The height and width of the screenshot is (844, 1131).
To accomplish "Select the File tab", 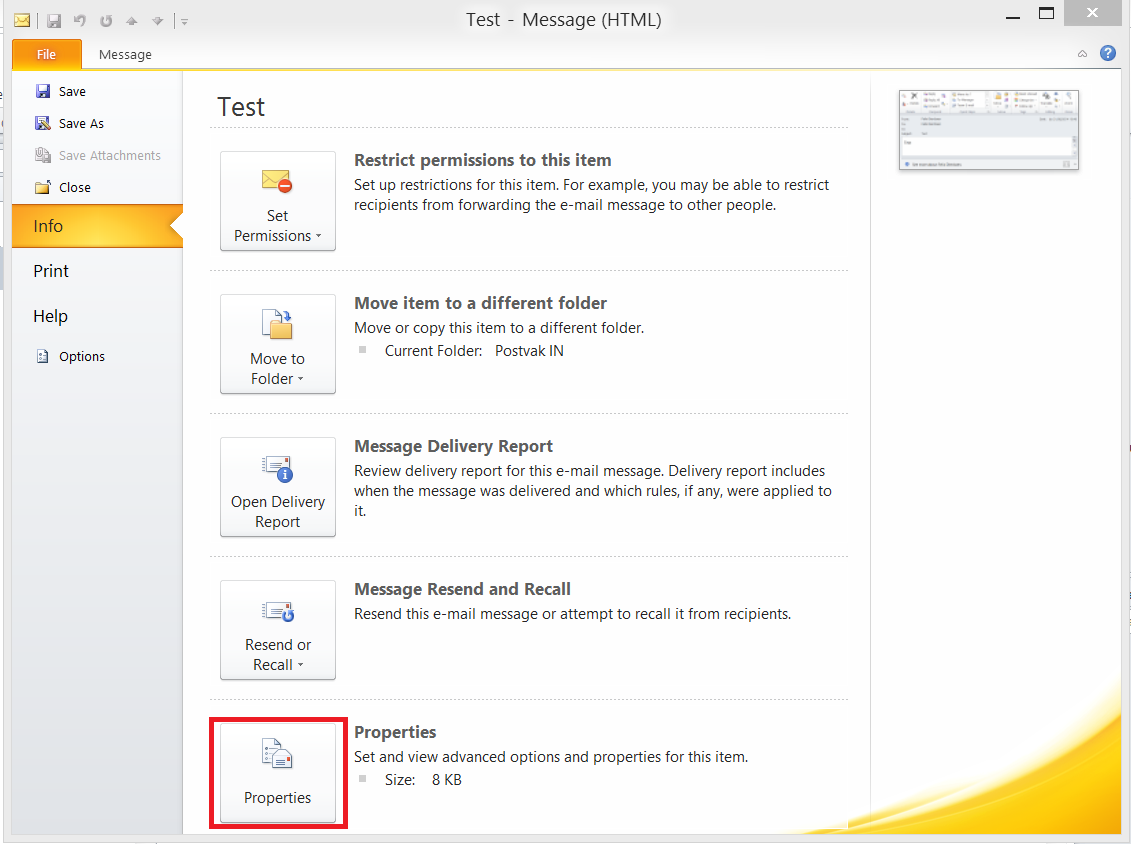I will pyautogui.click(x=46, y=54).
